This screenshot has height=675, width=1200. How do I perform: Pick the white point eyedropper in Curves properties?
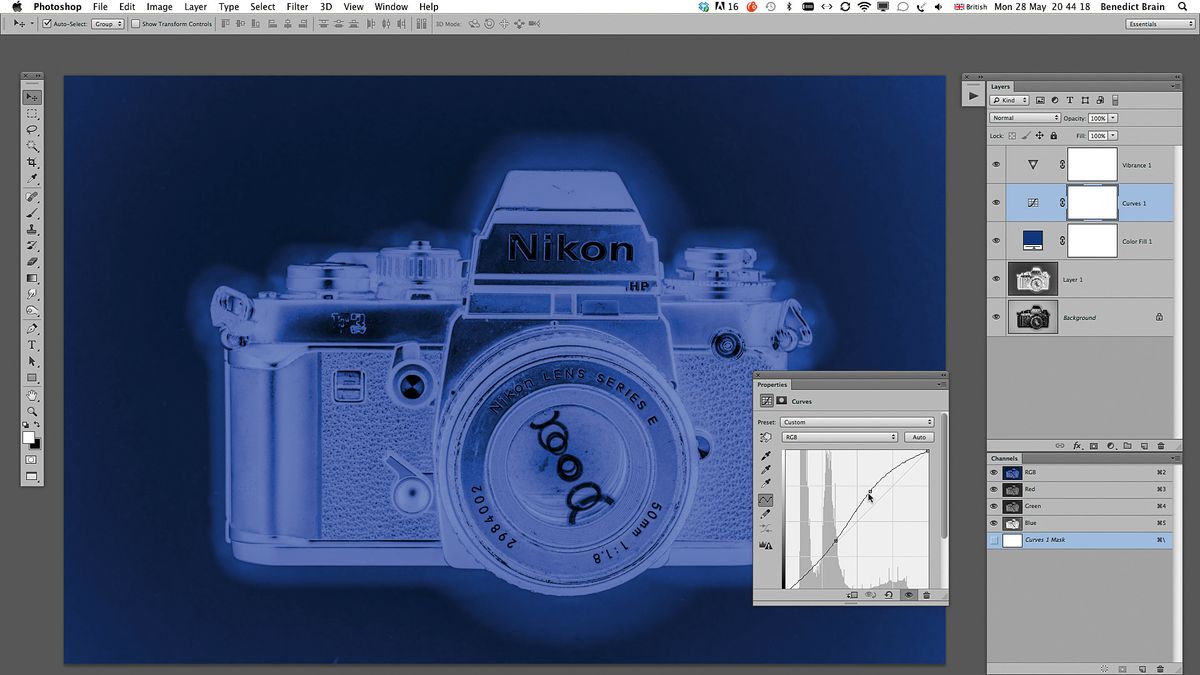765,483
